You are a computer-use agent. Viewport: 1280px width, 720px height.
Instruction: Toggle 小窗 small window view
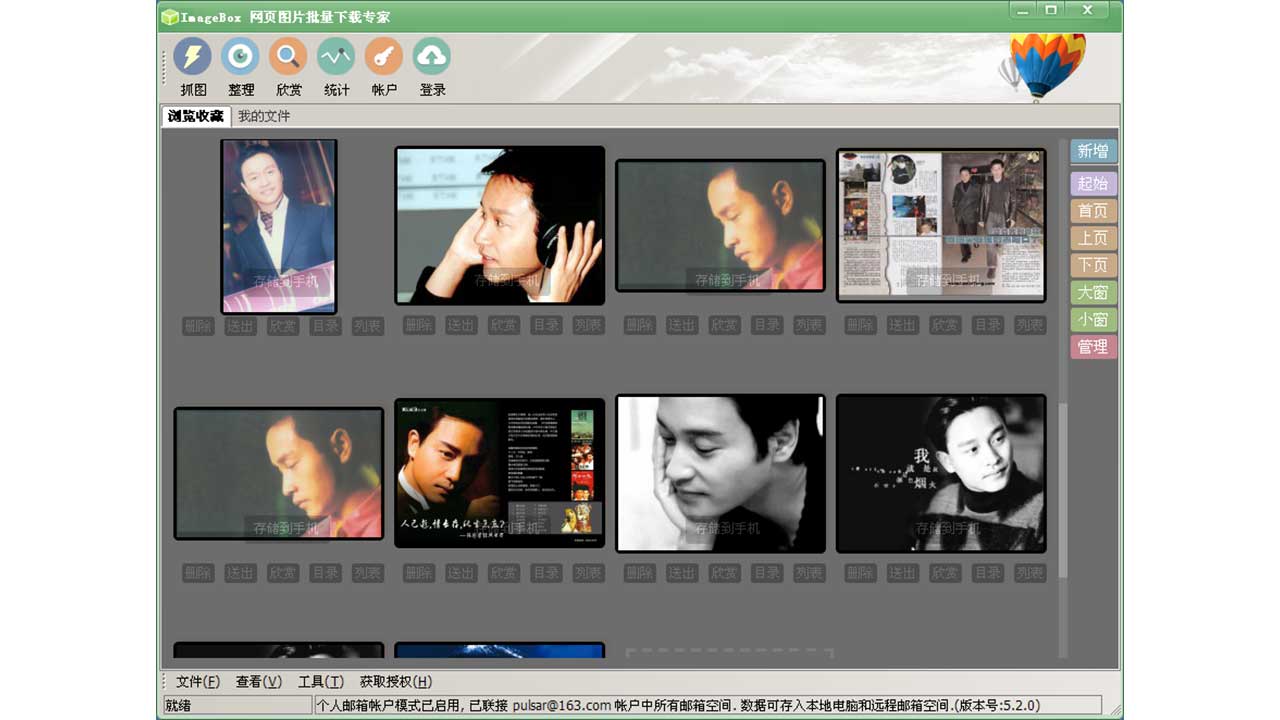click(x=1092, y=319)
